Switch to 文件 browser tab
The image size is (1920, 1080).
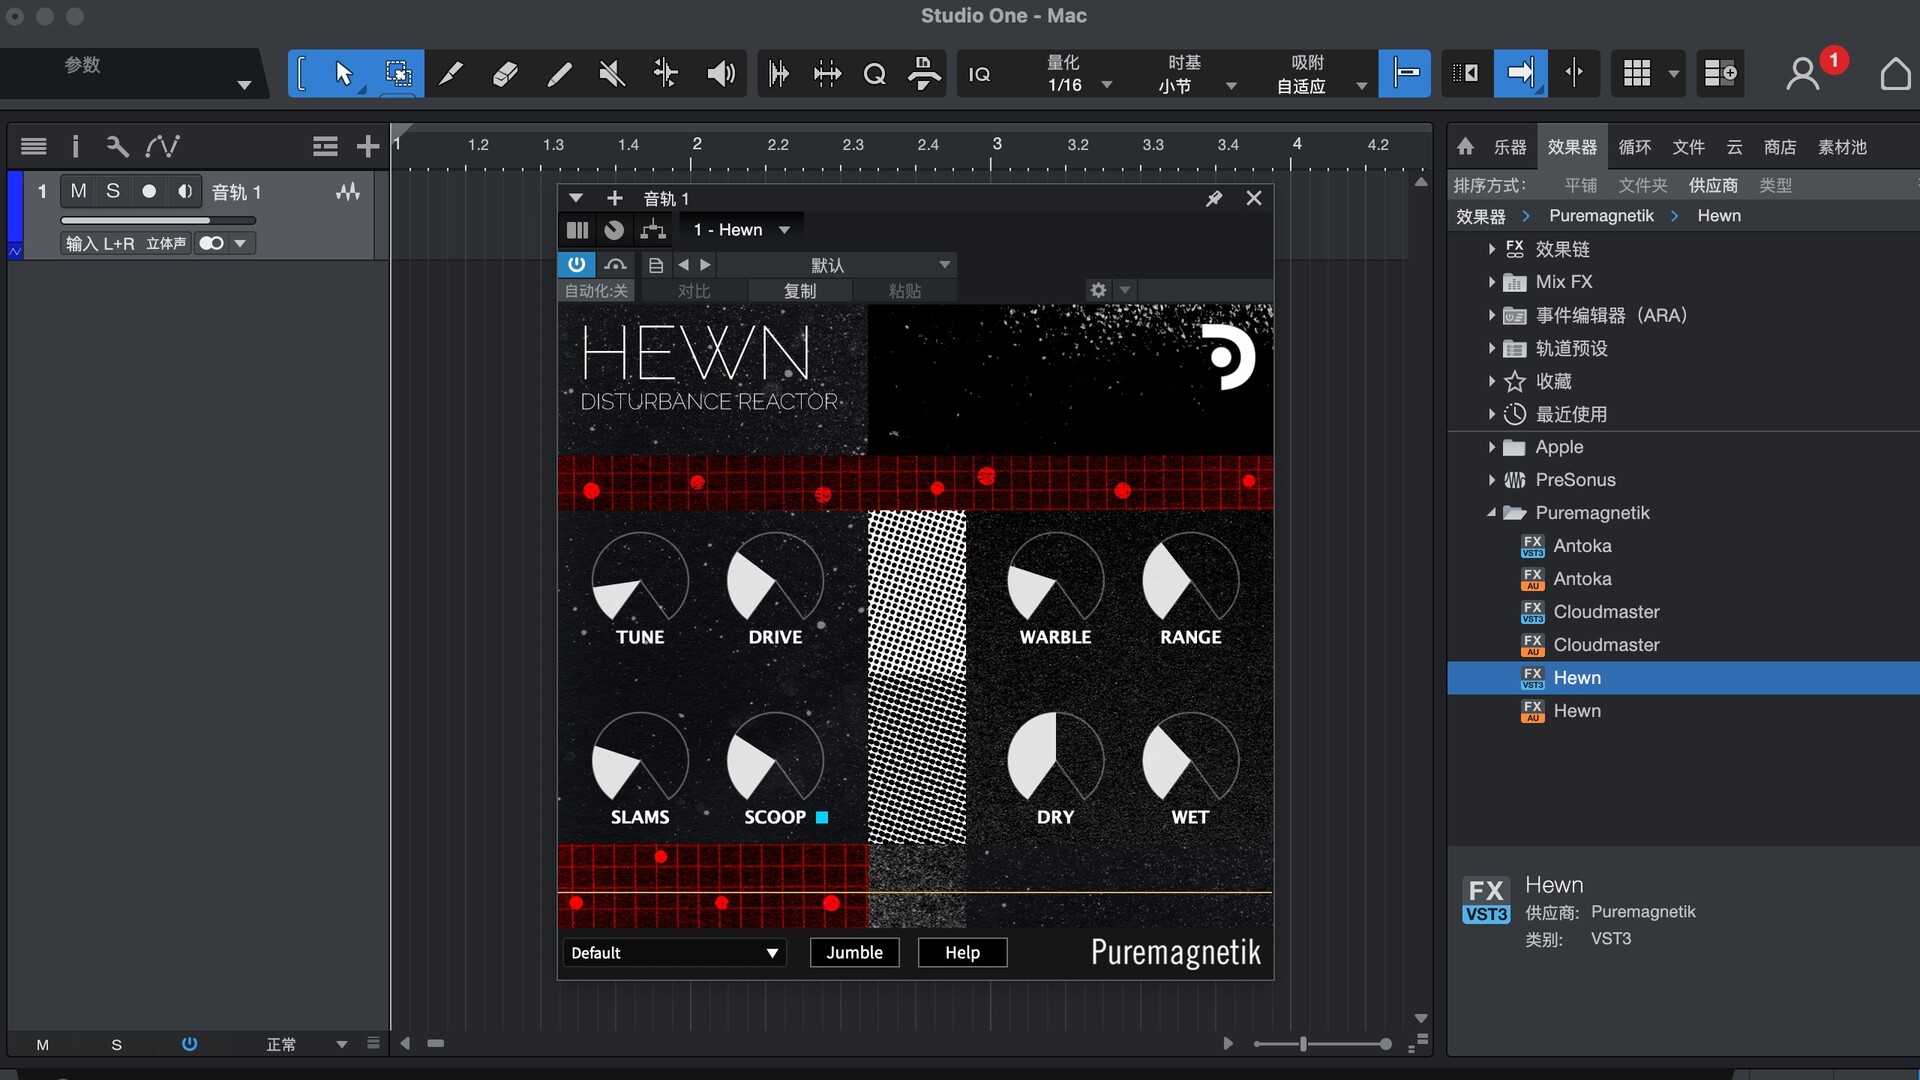[x=1689, y=147]
